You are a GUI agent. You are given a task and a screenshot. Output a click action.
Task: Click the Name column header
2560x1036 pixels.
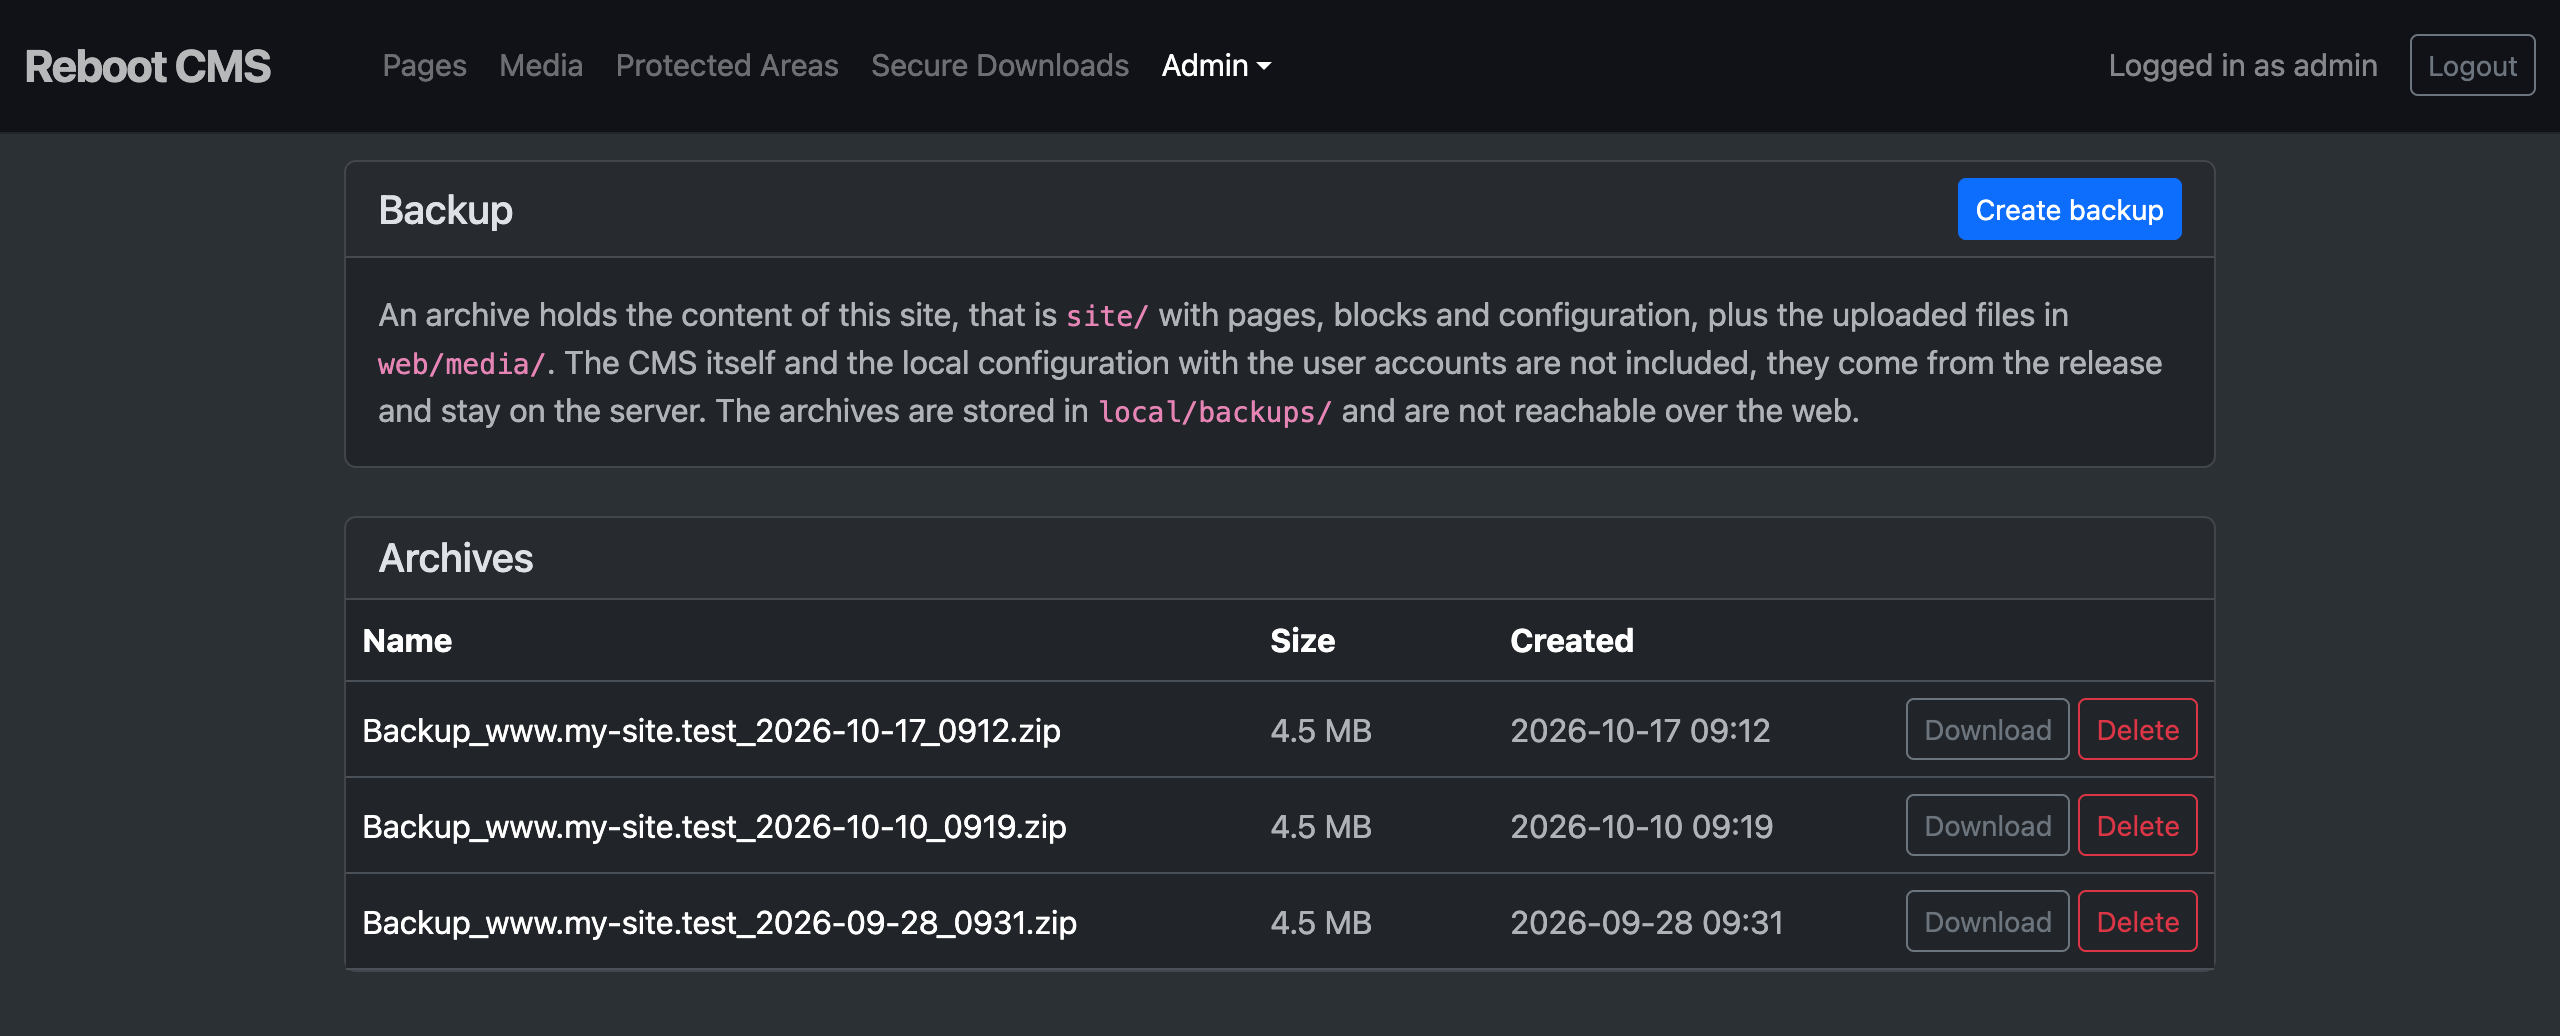click(407, 641)
